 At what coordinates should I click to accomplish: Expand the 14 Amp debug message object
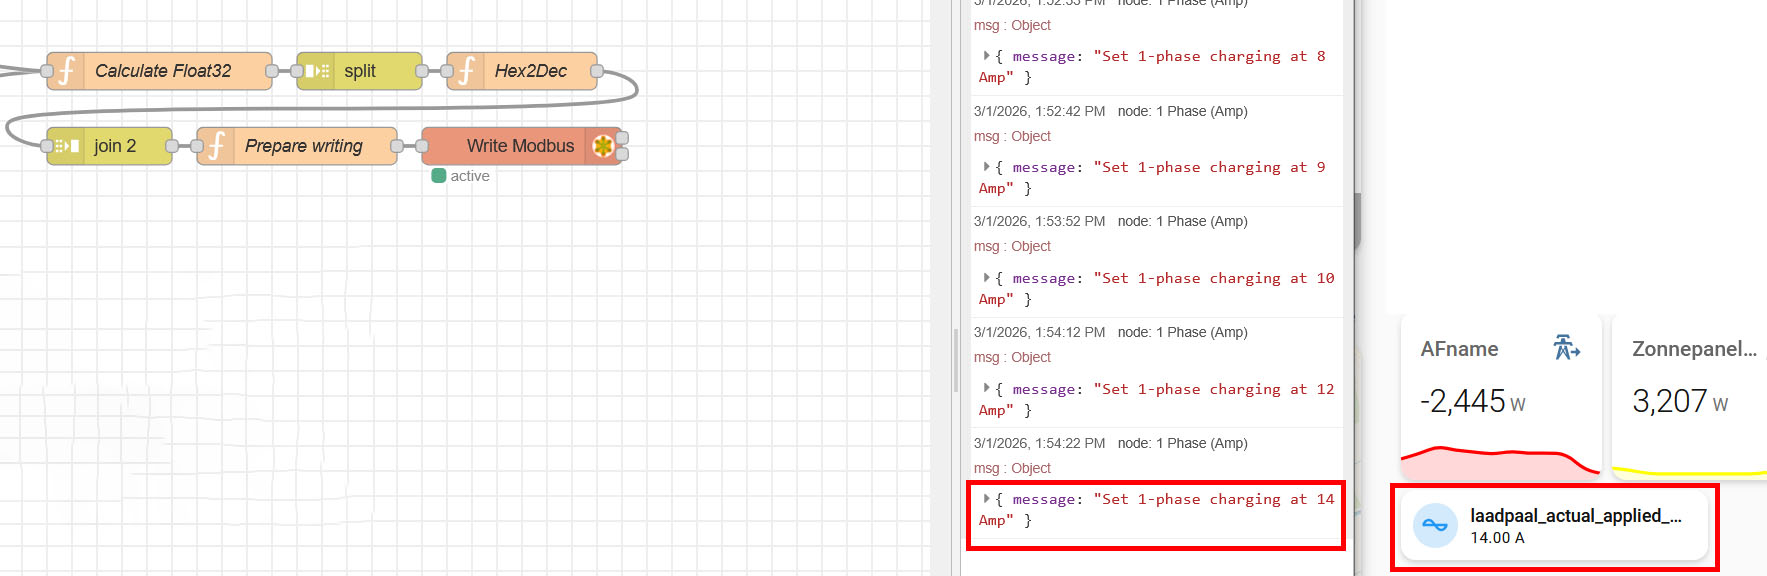coord(986,499)
